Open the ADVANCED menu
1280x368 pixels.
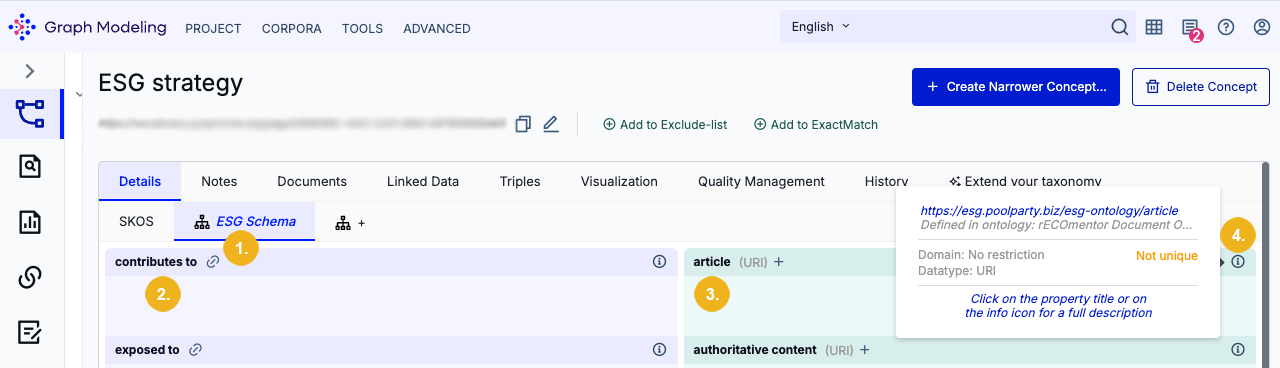tap(437, 28)
